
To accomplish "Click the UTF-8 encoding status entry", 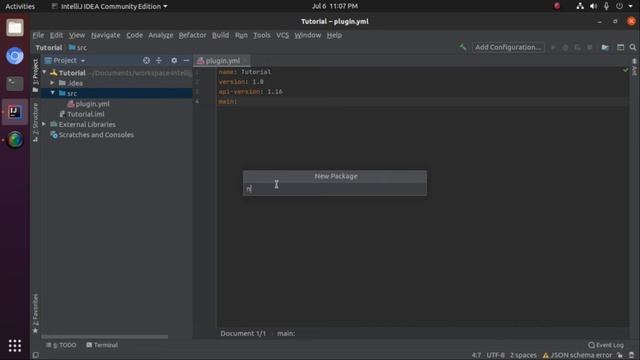I will point(496,356).
